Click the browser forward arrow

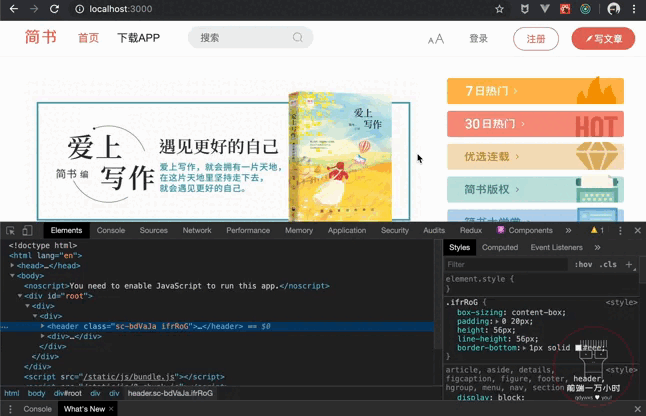click(x=34, y=9)
